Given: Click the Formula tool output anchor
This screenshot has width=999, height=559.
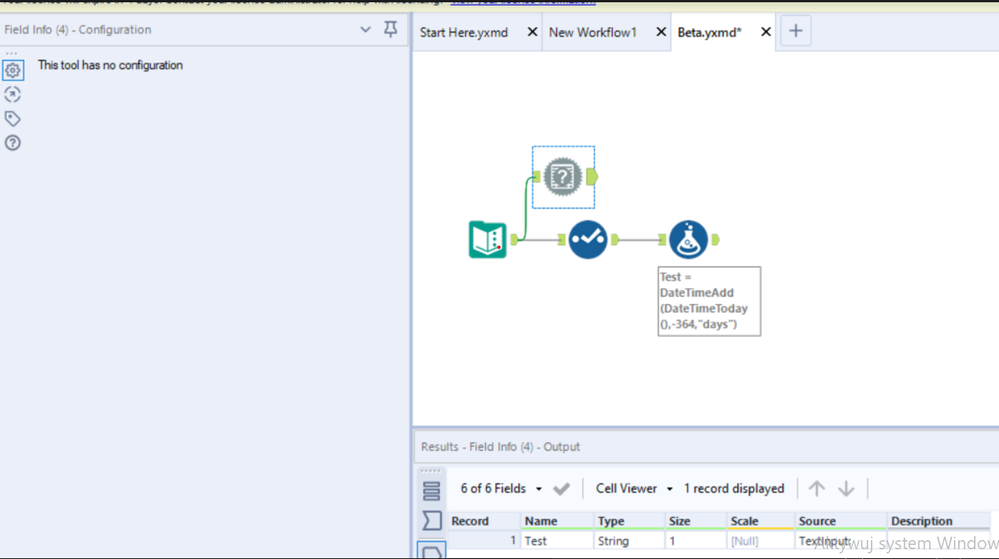Looking at the screenshot, I should [x=715, y=240].
